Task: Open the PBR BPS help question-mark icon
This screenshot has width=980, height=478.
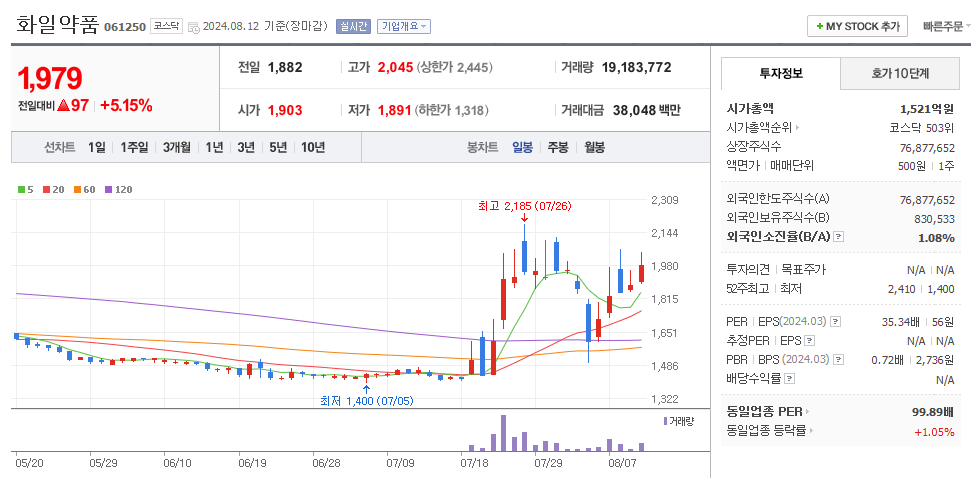Action: point(839,360)
